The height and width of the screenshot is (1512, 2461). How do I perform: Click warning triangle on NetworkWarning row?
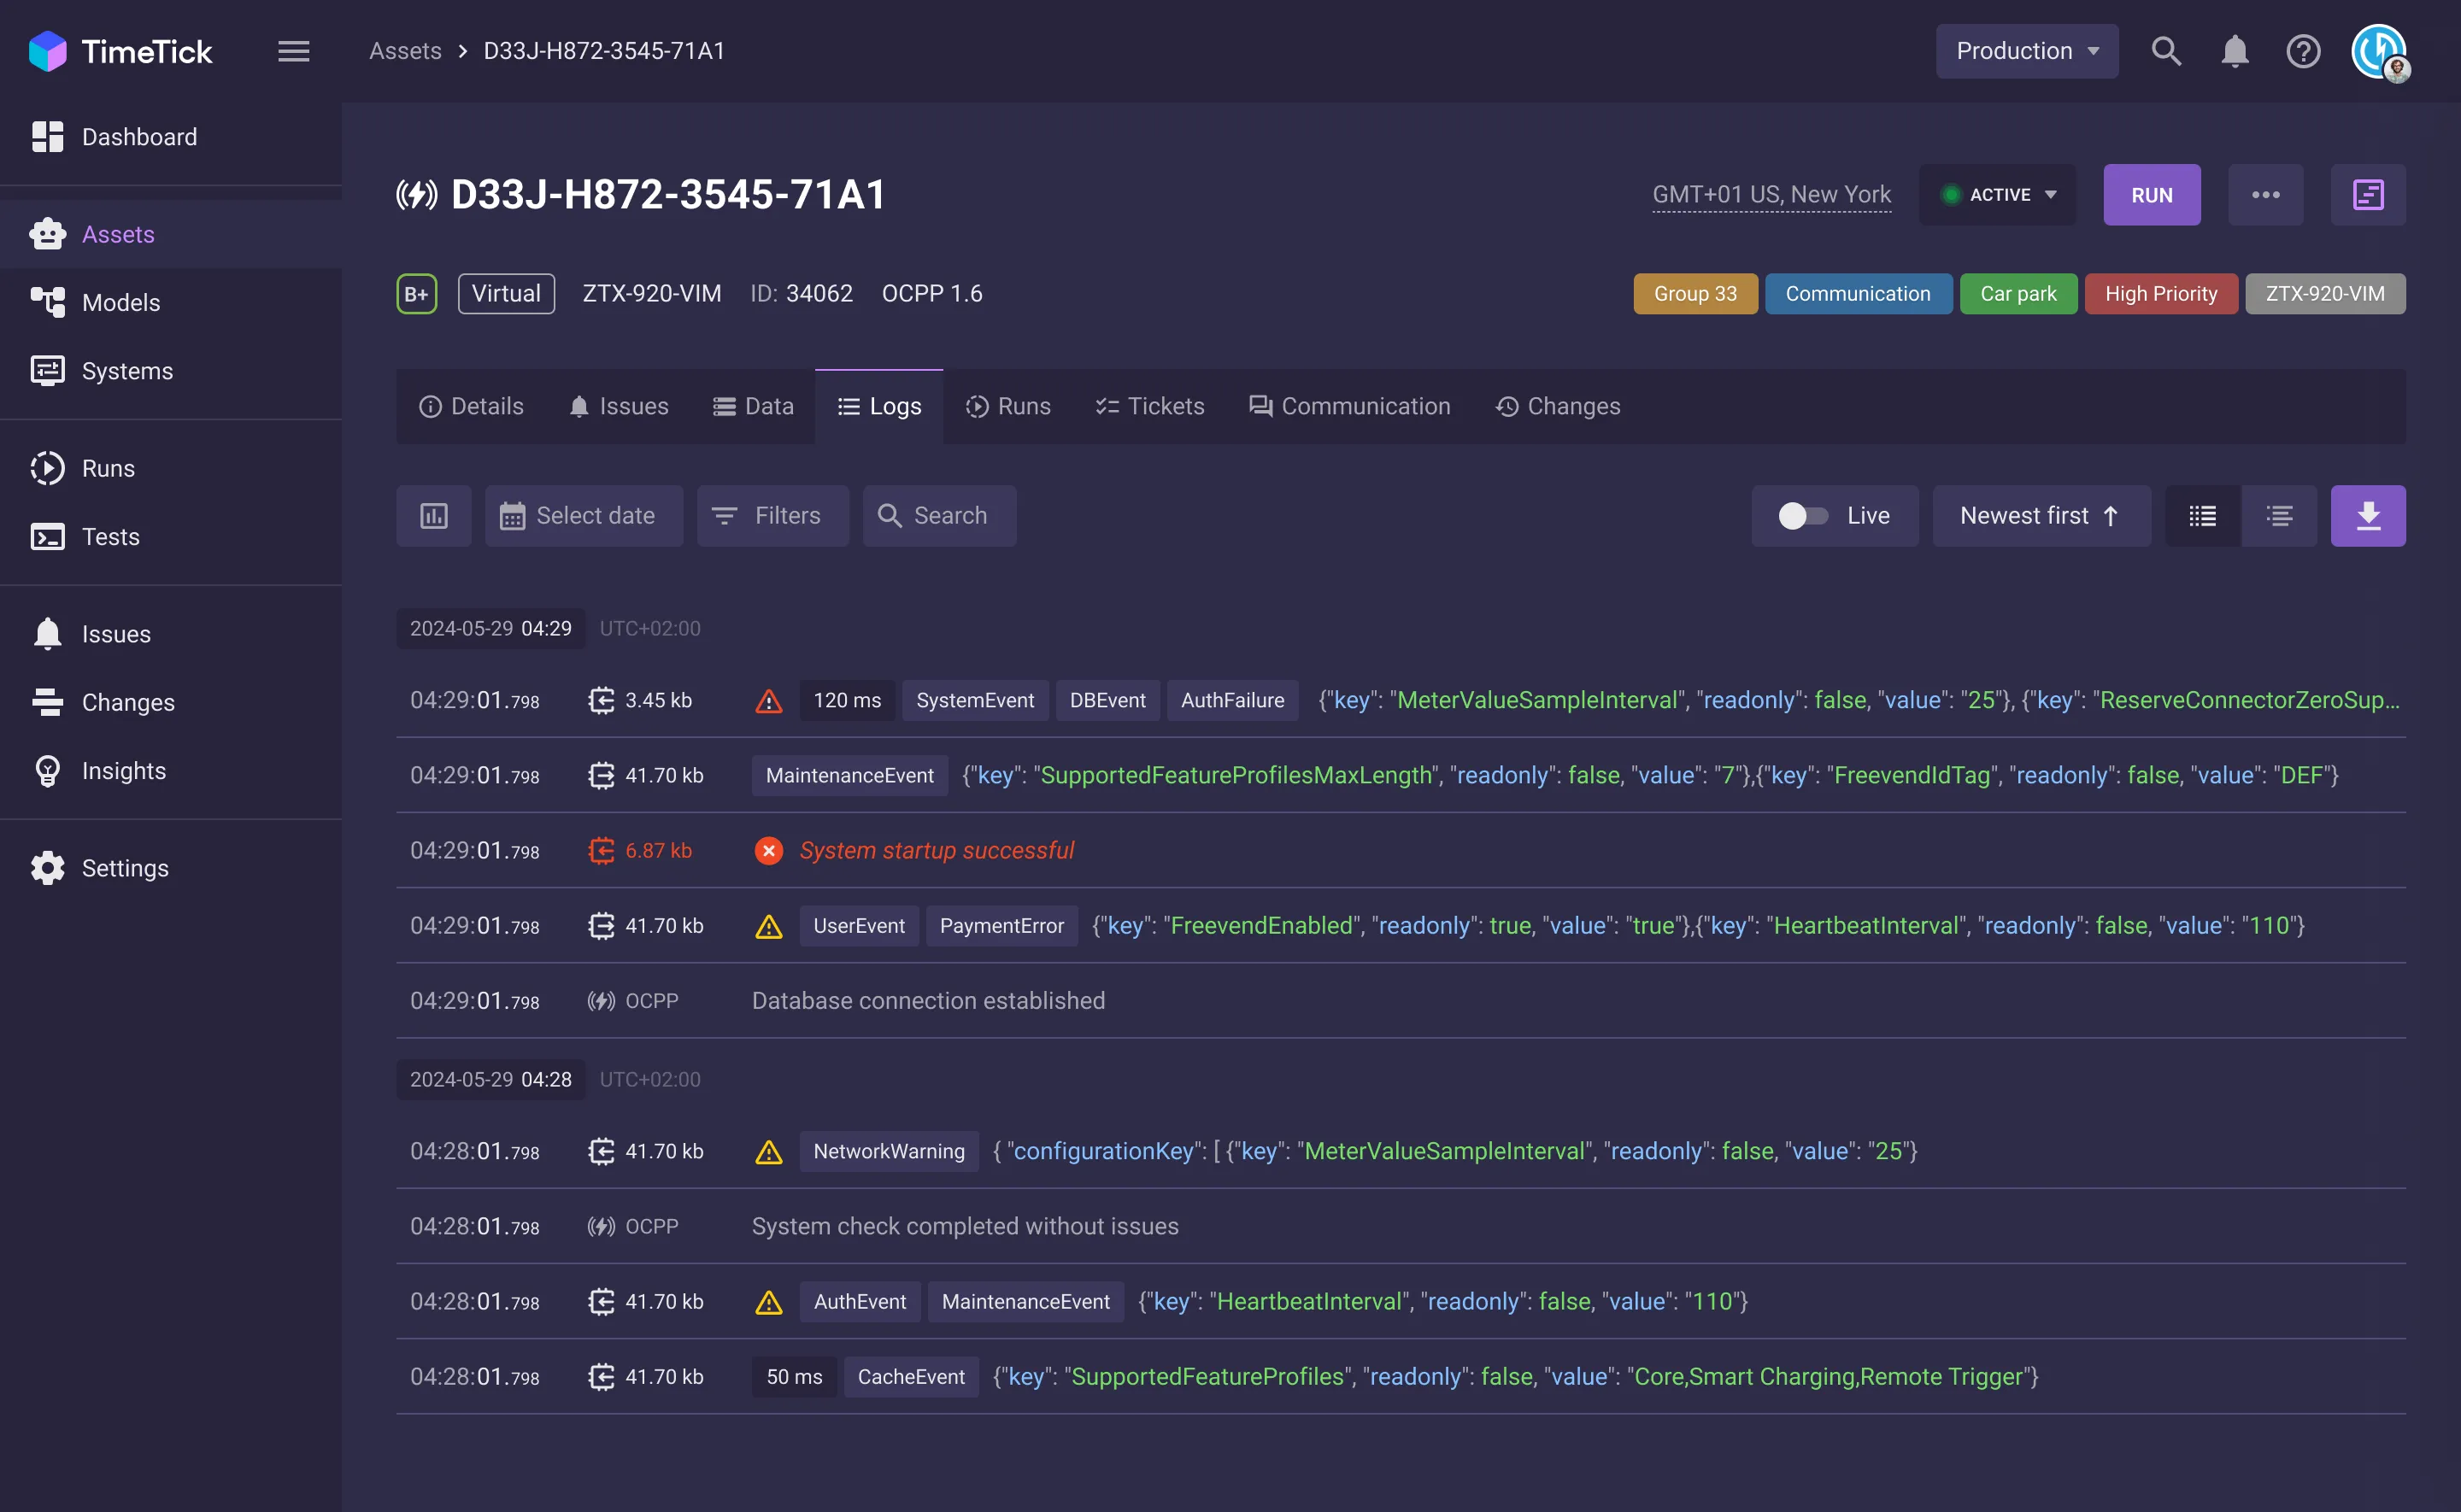pyautogui.click(x=768, y=1152)
